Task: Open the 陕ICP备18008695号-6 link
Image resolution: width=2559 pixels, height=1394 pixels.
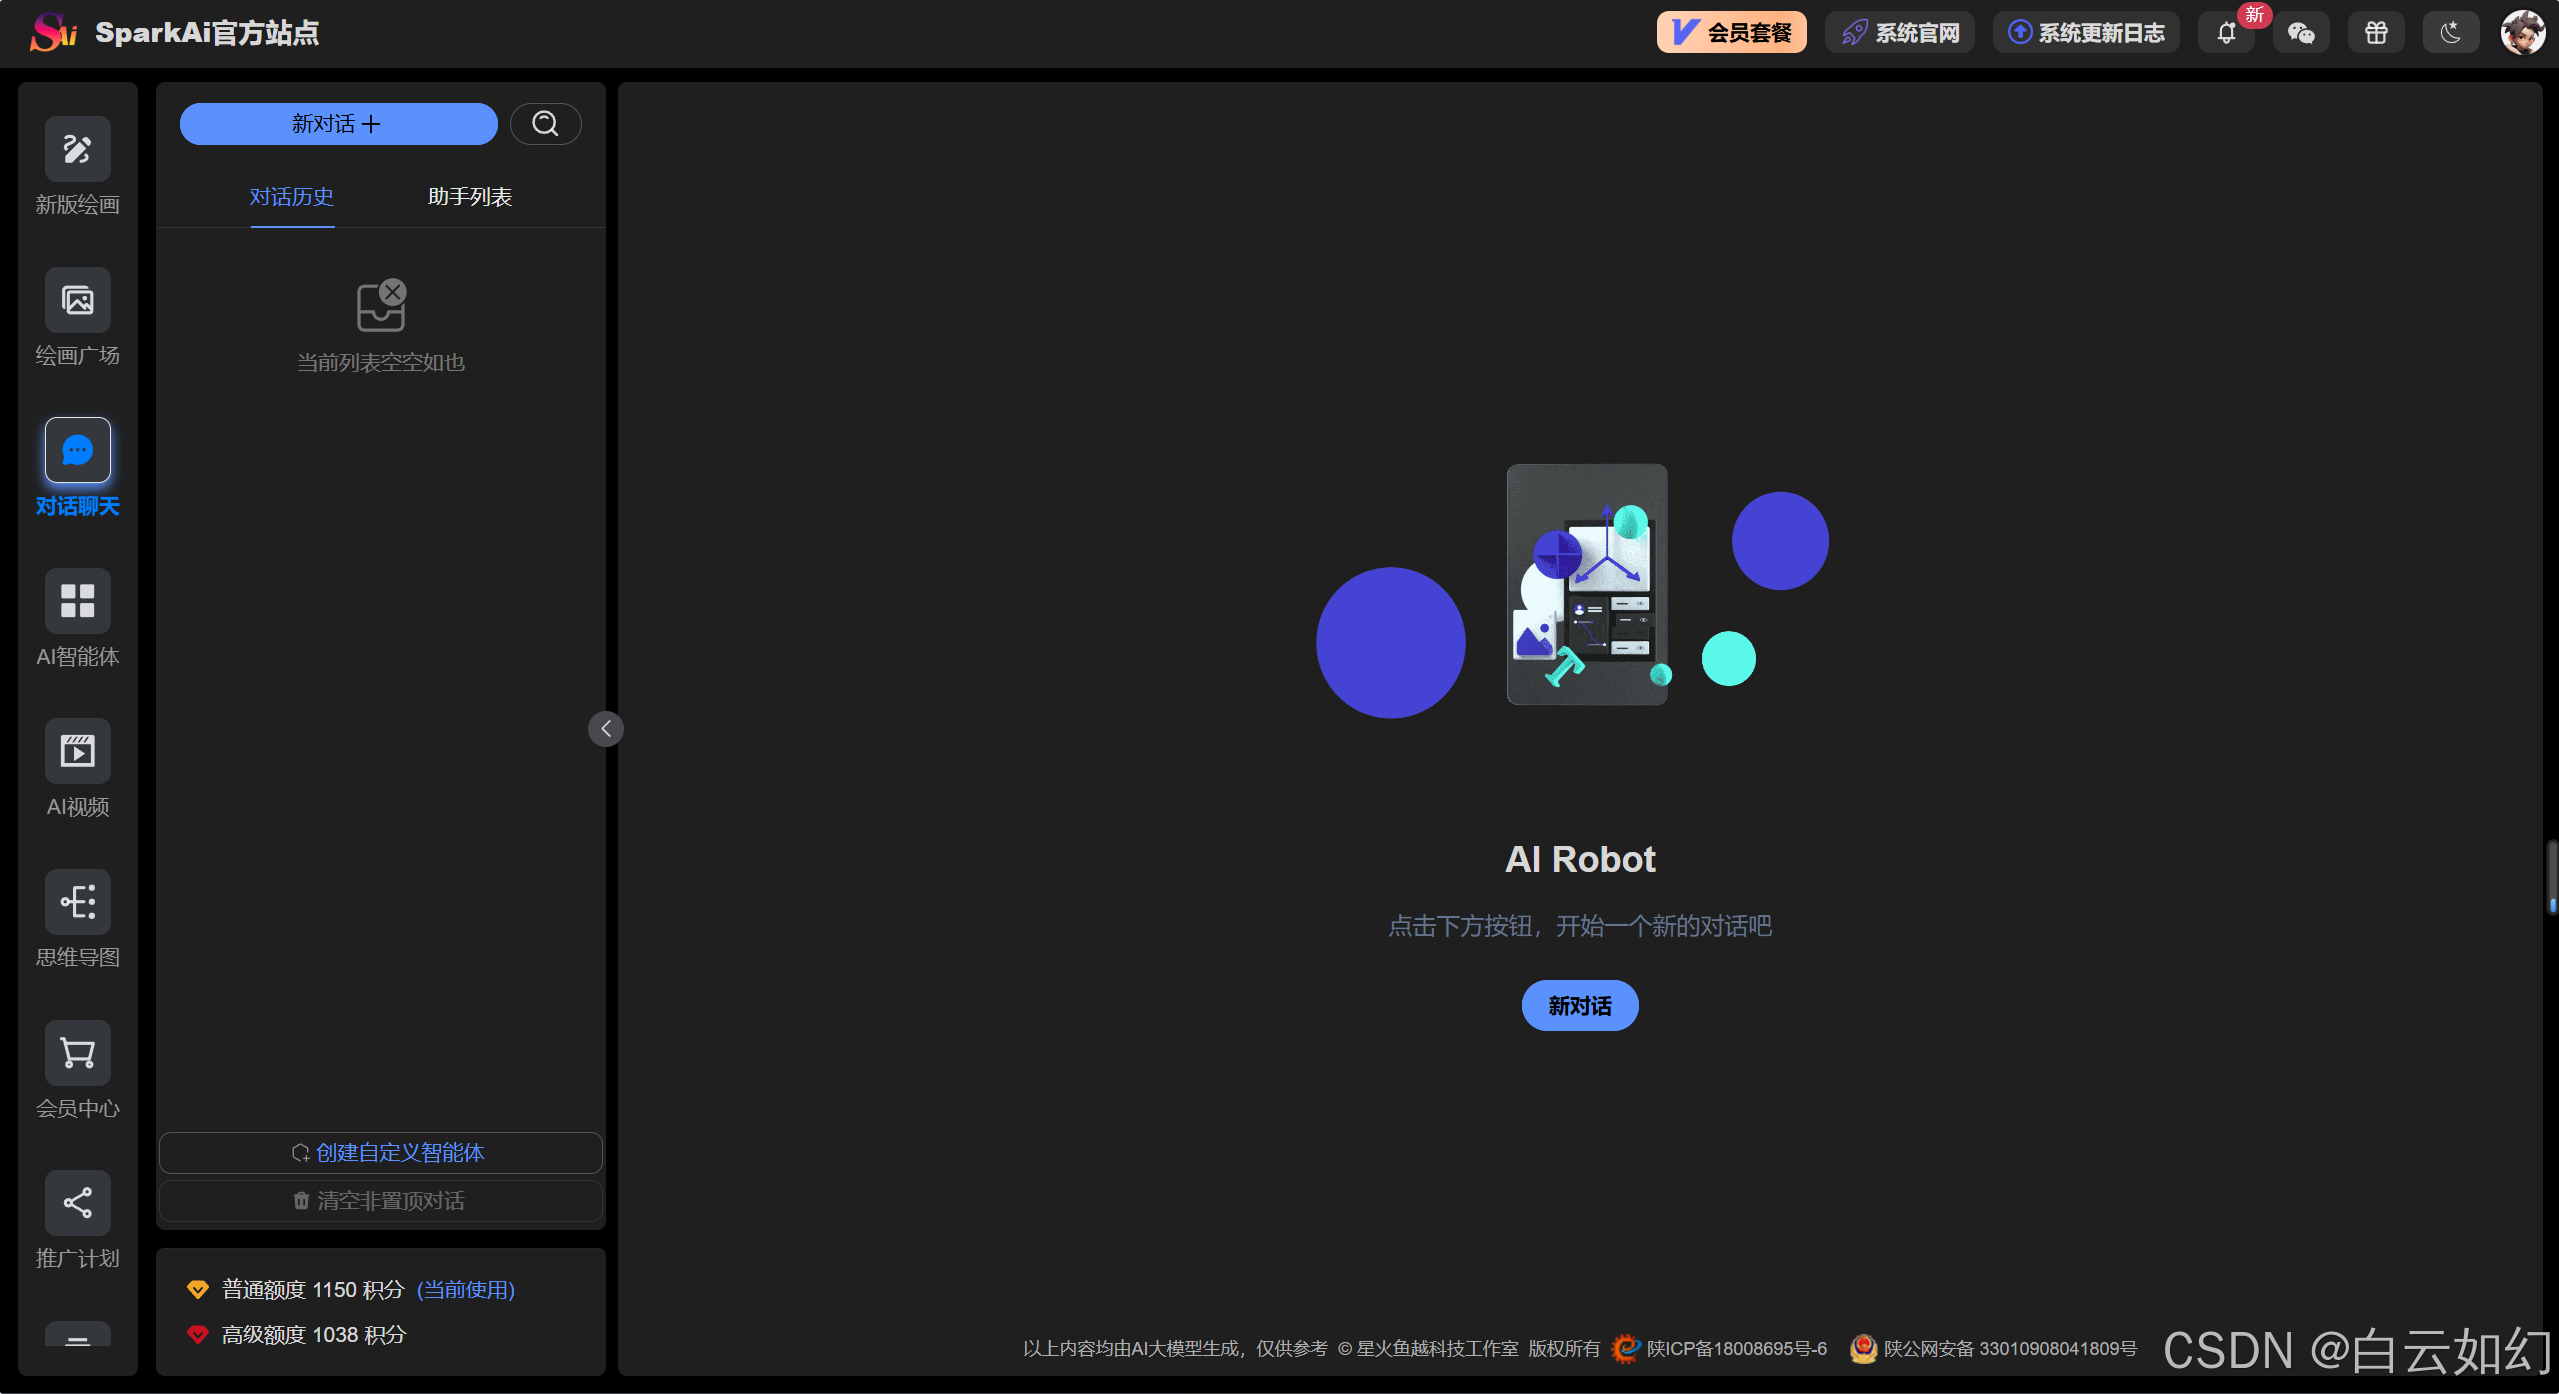Action: pyautogui.click(x=1737, y=1349)
